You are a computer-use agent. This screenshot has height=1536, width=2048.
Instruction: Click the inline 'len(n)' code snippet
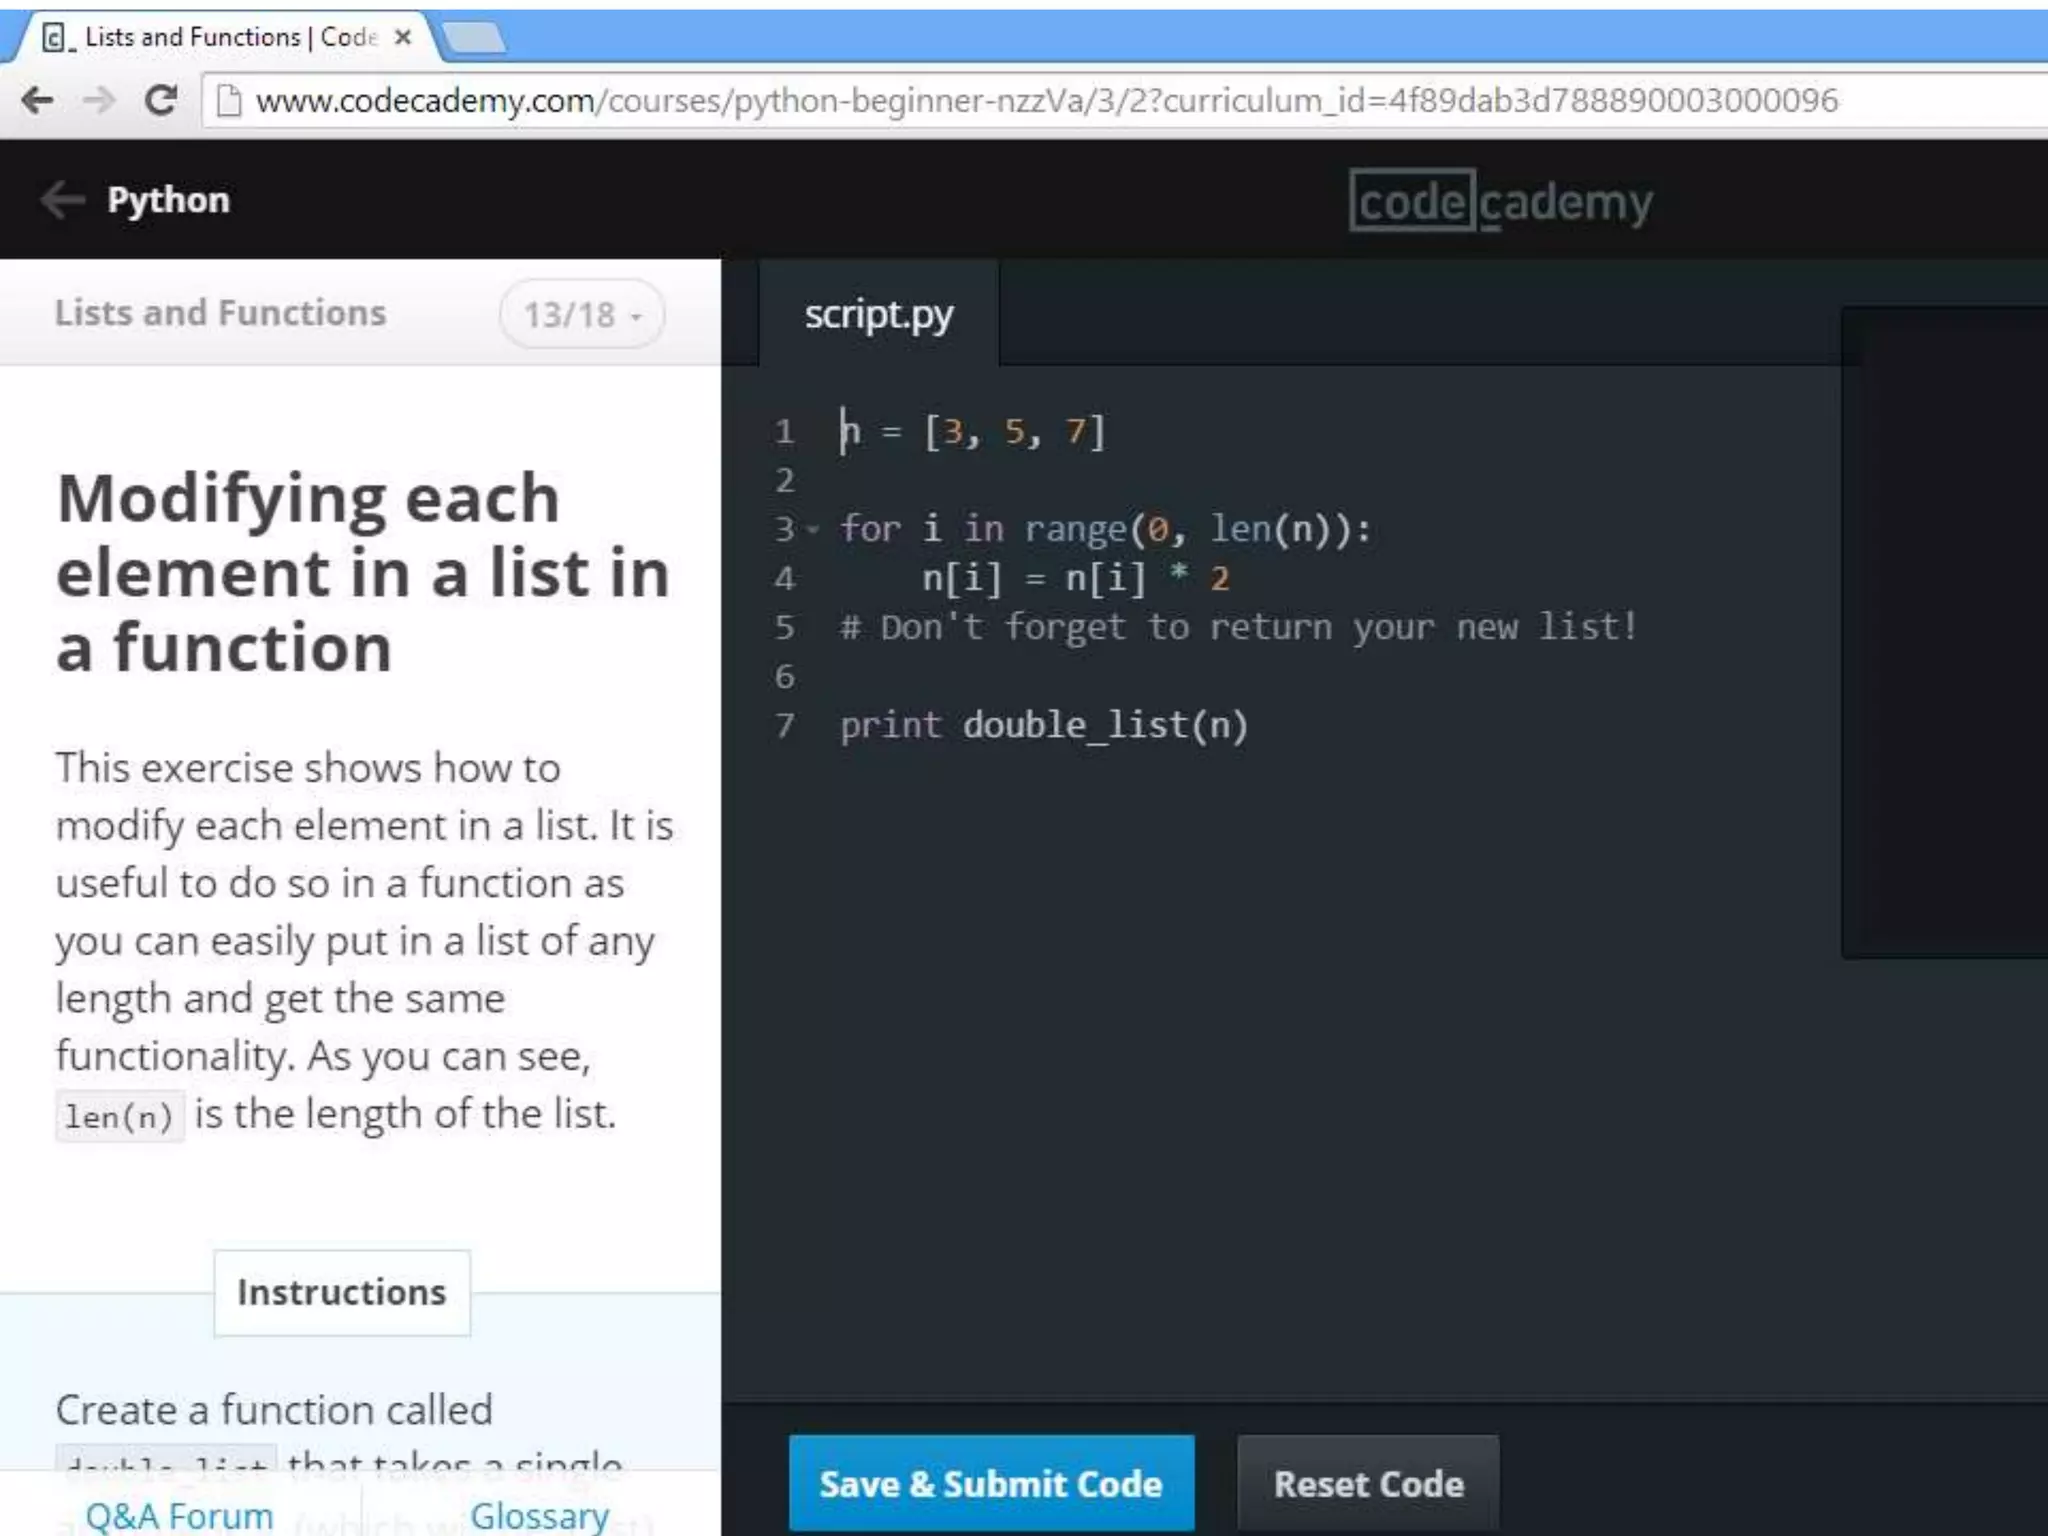coord(119,1116)
